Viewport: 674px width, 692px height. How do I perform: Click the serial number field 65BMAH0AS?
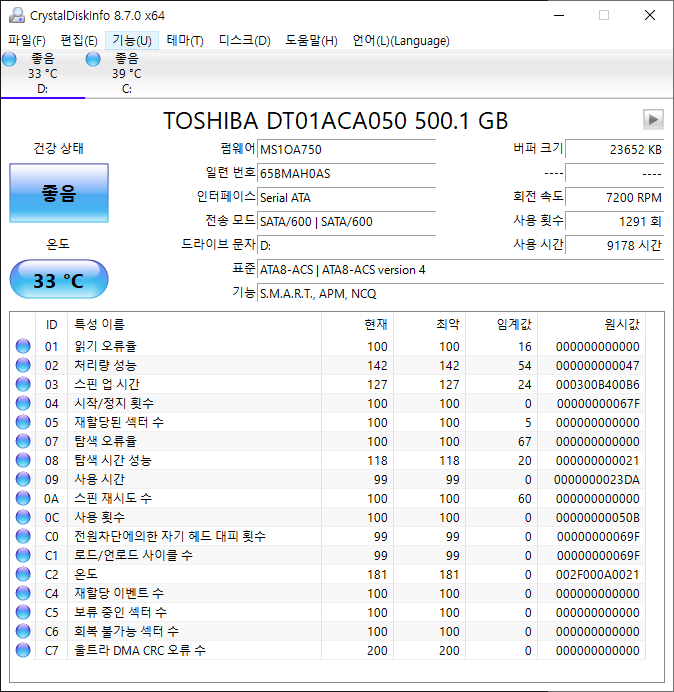pyautogui.click(x=346, y=173)
